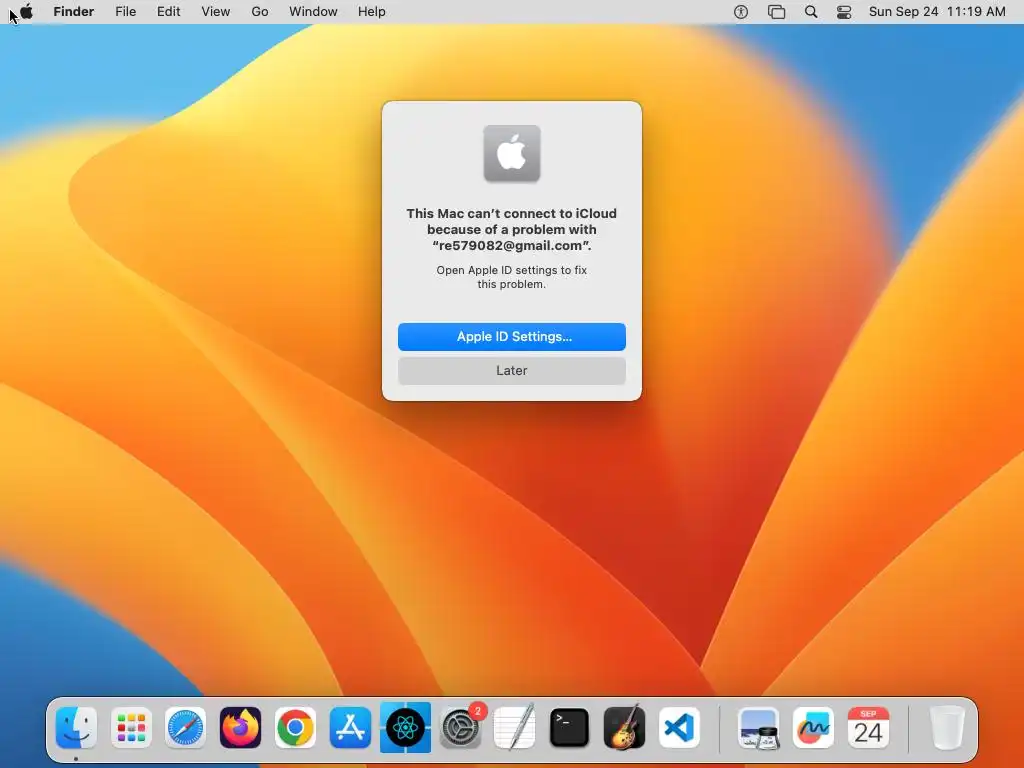Open the Apple menu
The width and height of the screenshot is (1024, 768).
27,11
